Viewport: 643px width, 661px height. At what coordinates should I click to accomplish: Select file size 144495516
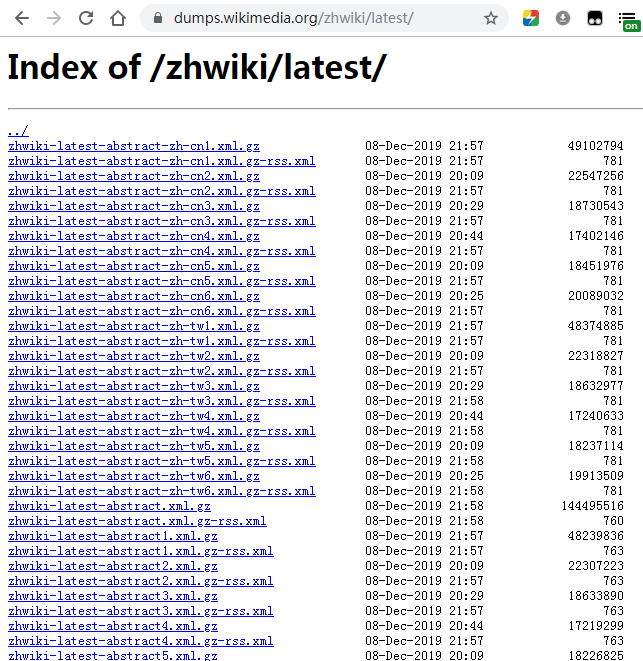tap(592, 506)
